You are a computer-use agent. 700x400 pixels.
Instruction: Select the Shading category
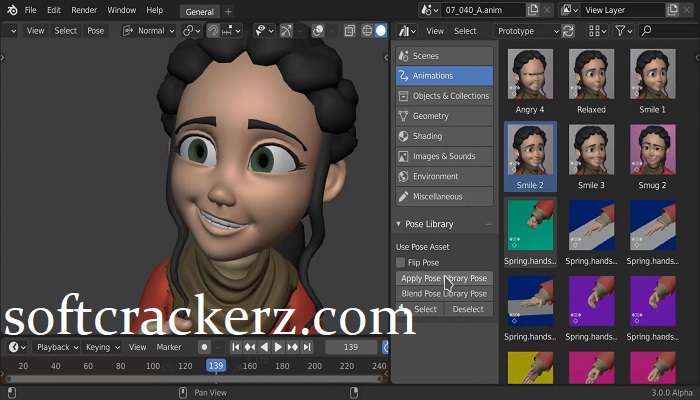click(x=444, y=136)
